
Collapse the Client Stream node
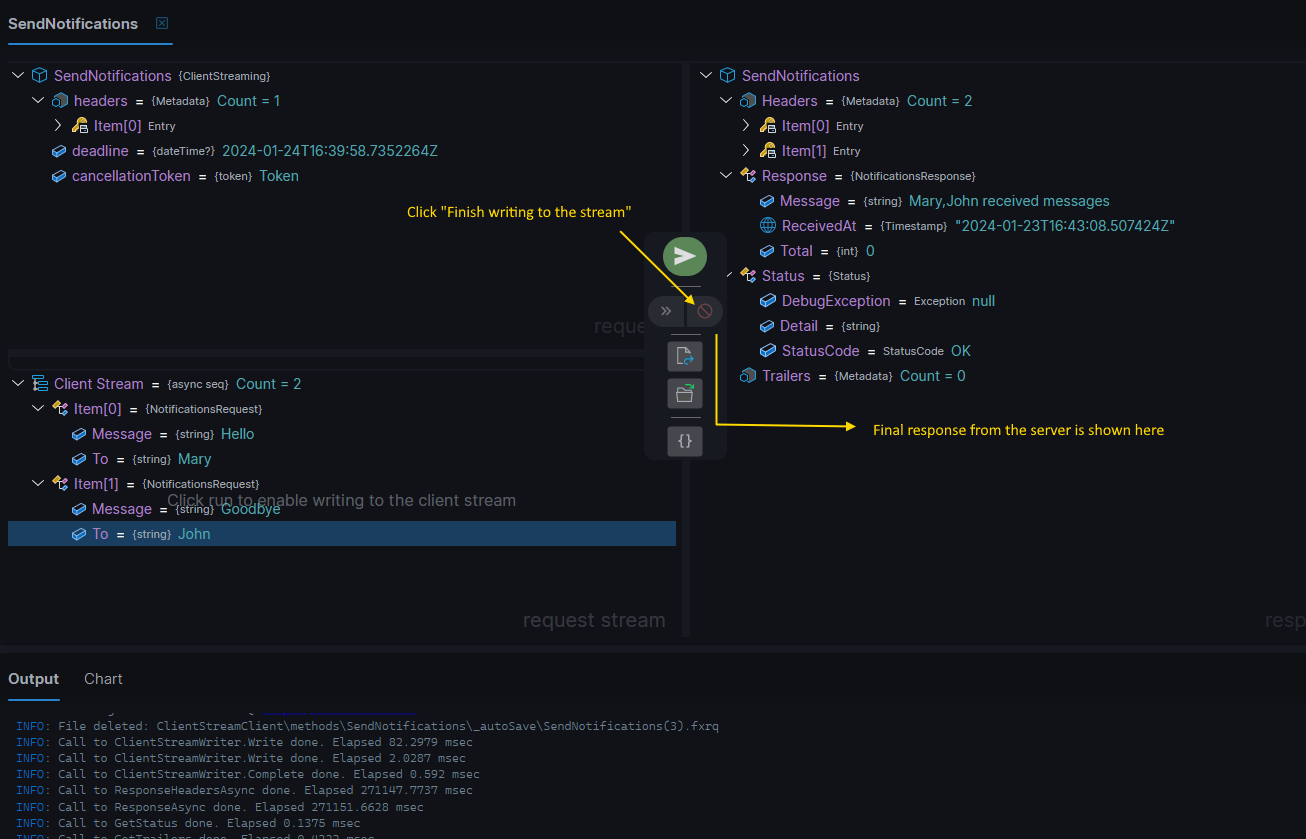(x=17, y=383)
